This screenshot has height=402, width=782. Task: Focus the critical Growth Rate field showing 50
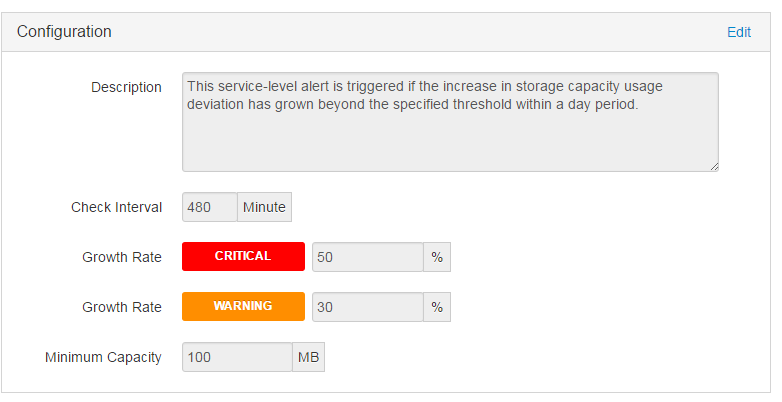tap(367, 257)
